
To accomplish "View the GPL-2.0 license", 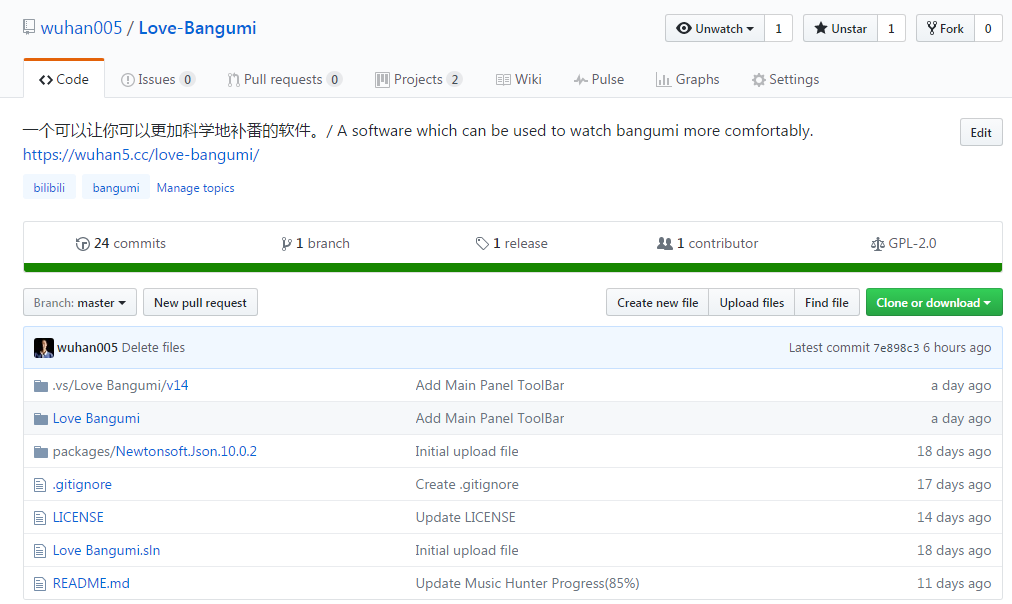I will point(904,243).
